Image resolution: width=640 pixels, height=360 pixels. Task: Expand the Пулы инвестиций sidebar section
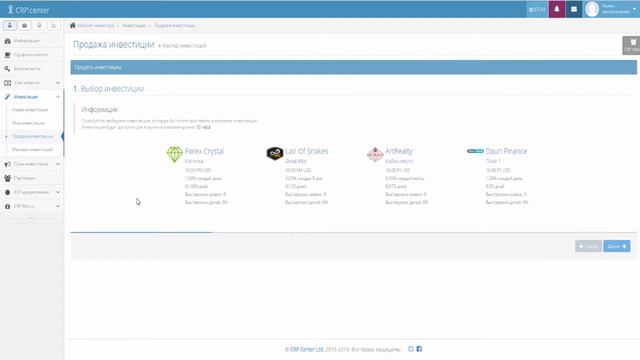pyautogui.click(x=32, y=164)
